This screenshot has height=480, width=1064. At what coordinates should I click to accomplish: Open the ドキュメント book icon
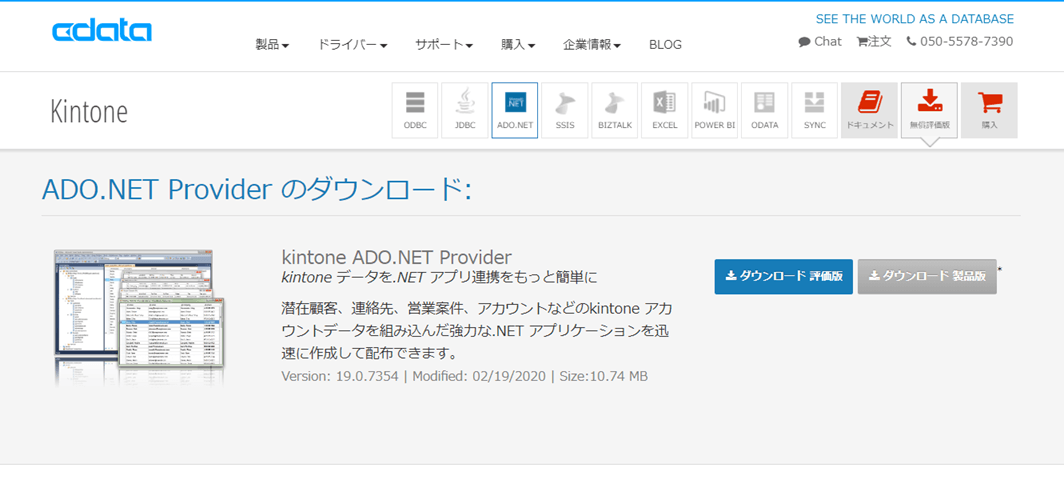point(869,110)
